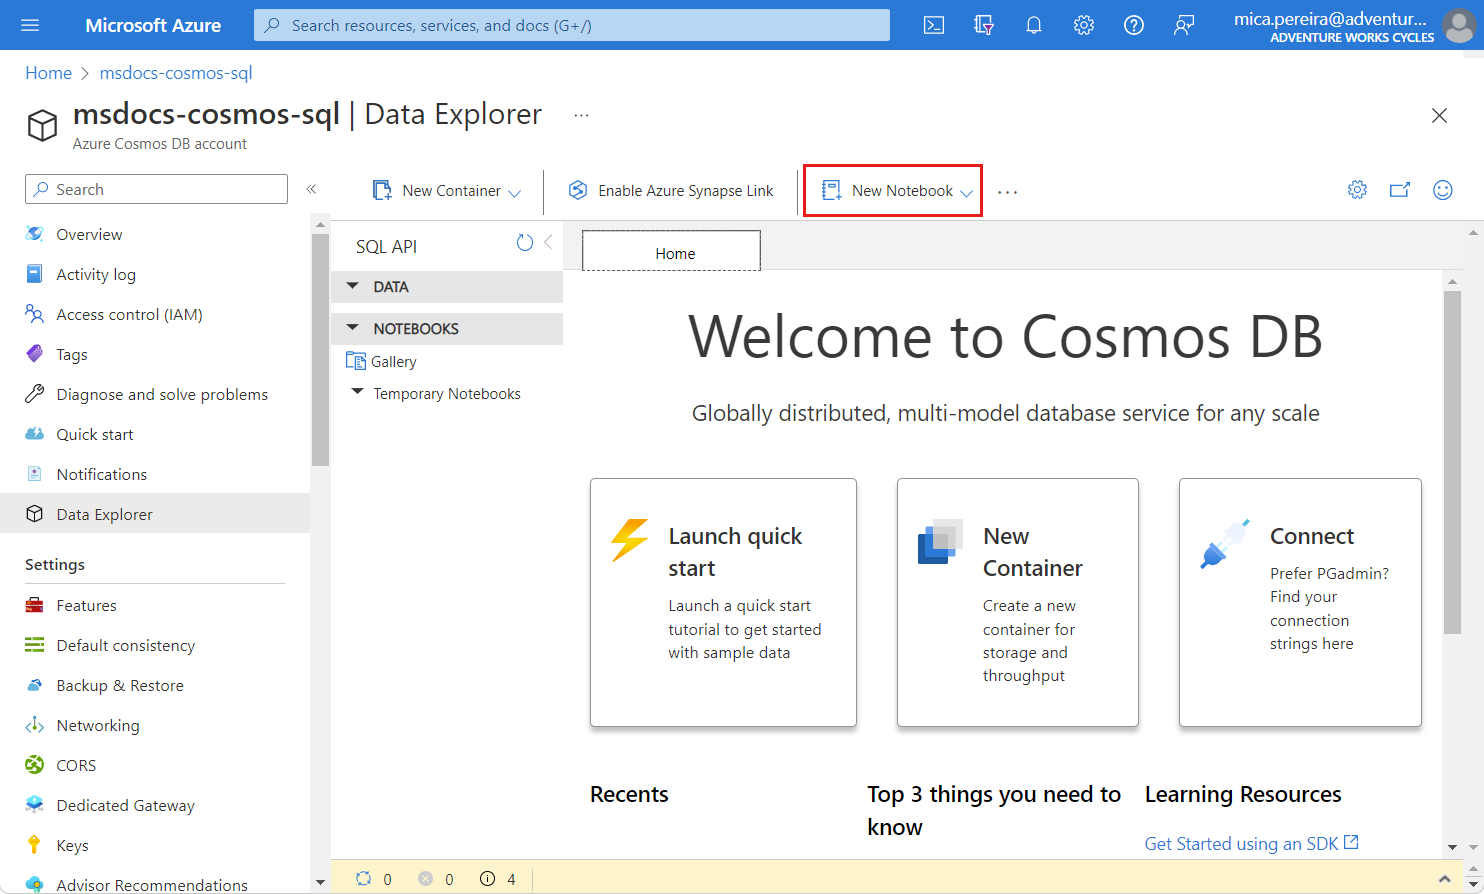Open the Azure portal hamburger menu

click(x=30, y=25)
